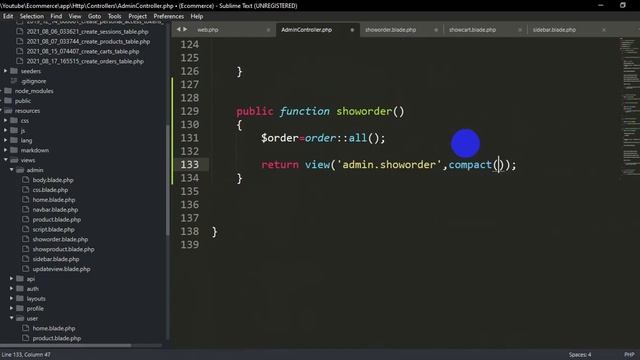Expand the auth folder
This screenshot has height=360, width=640.
coord(12,289)
